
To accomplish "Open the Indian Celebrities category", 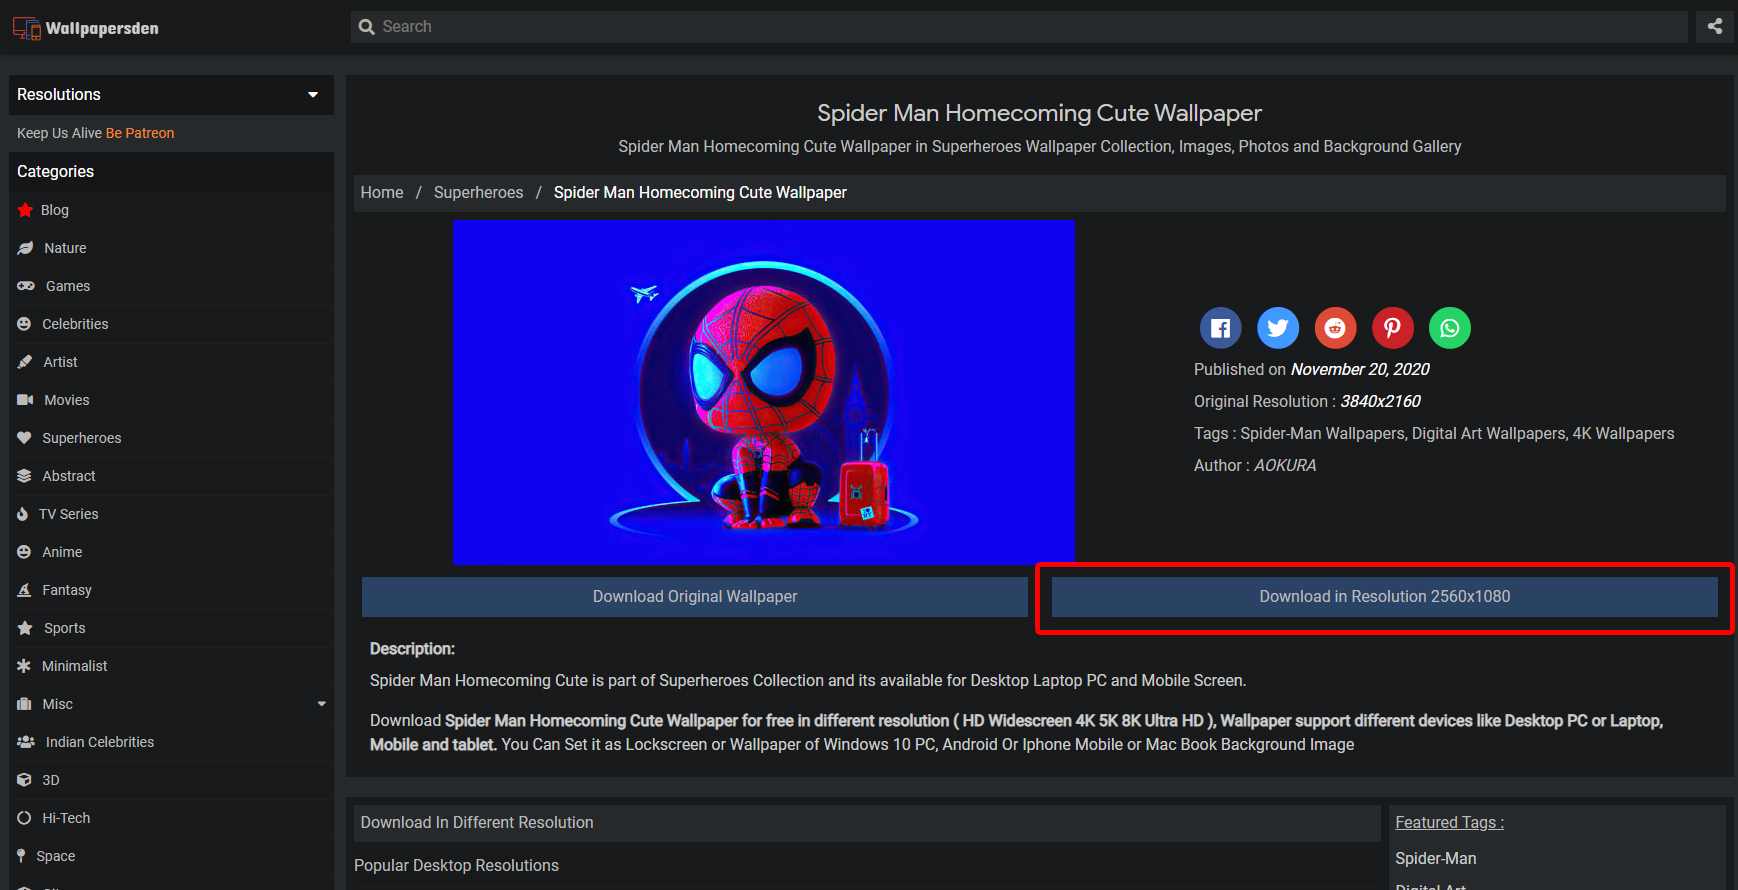I will point(100,742).
